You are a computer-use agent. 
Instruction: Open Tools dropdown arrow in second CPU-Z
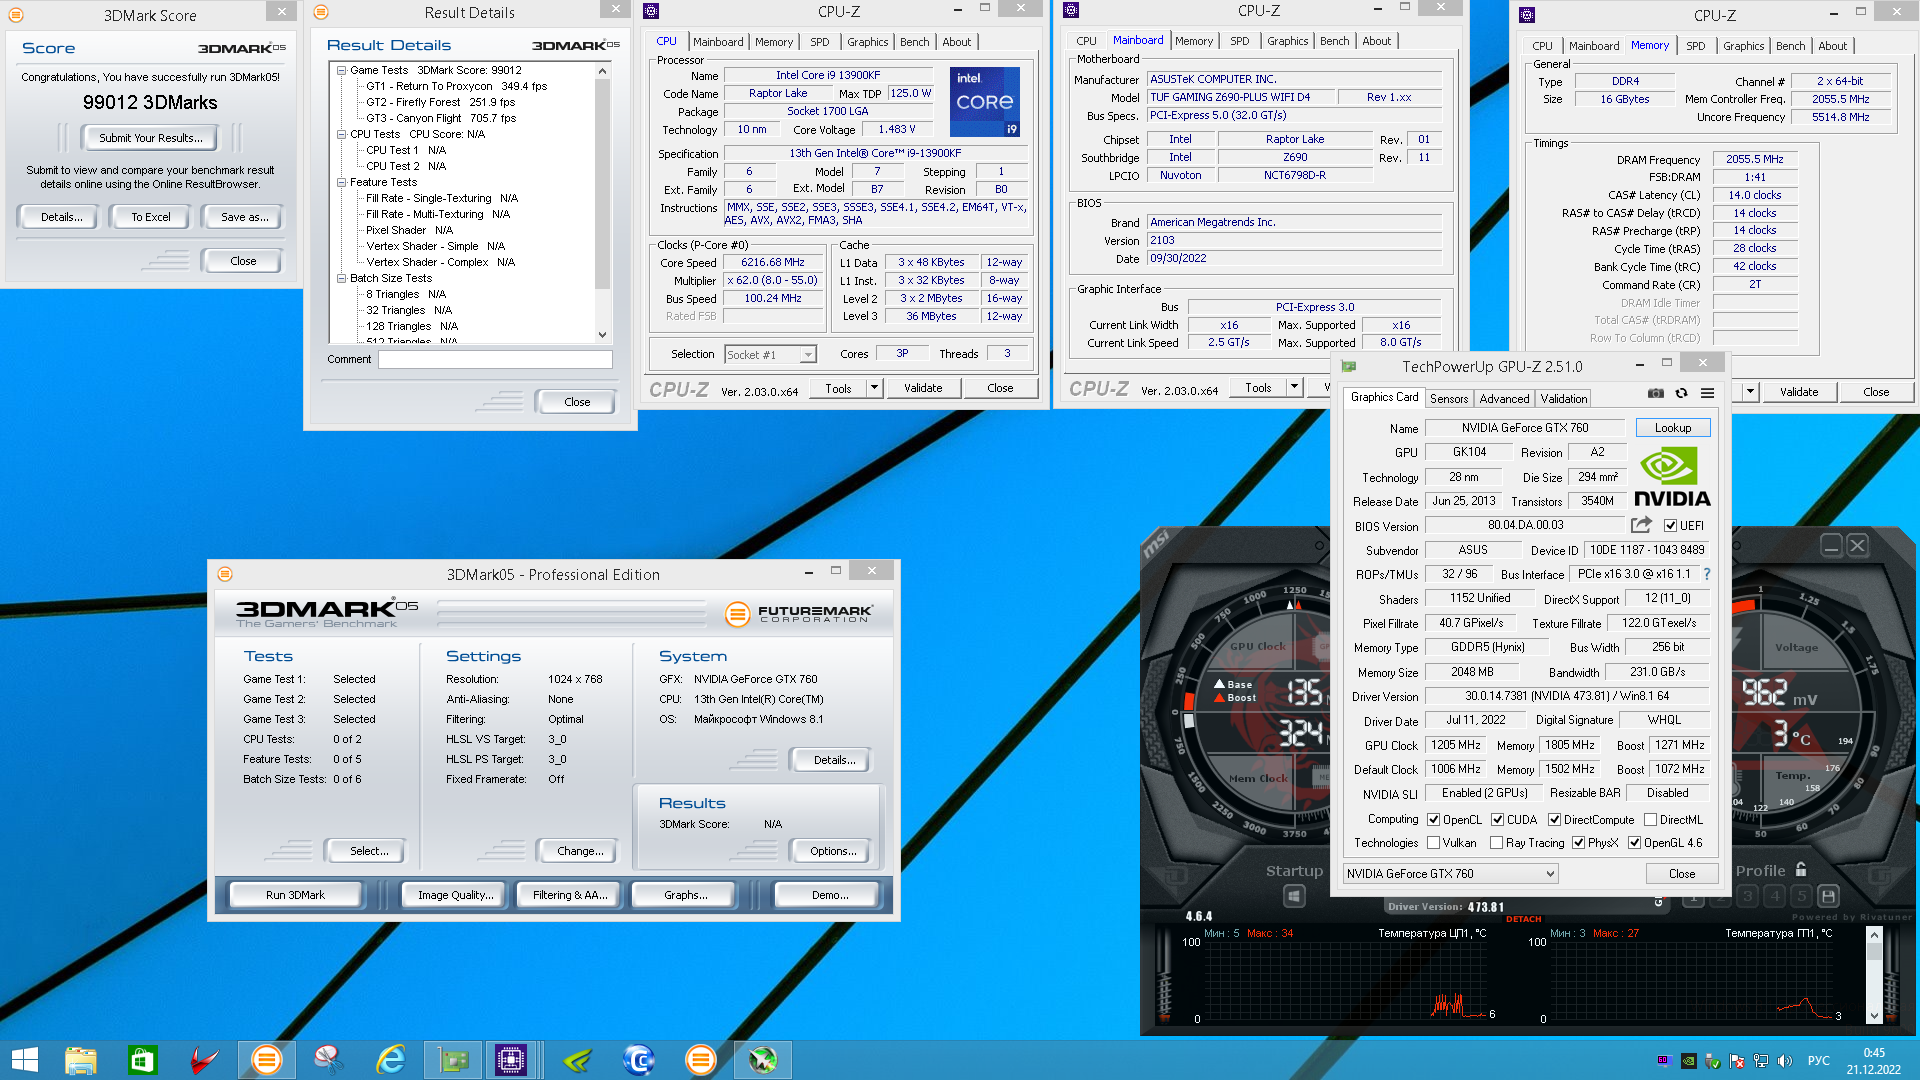1294,388
